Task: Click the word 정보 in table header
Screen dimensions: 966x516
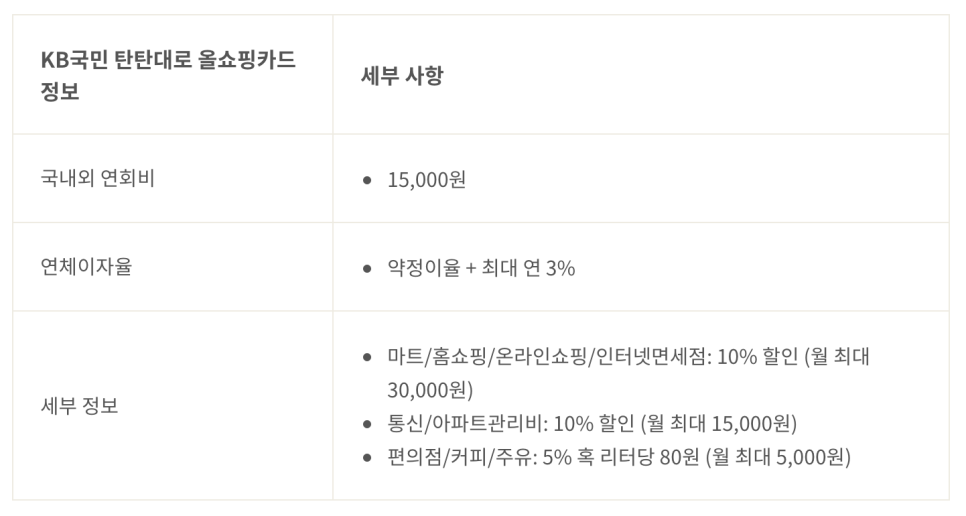Action: 60,92
